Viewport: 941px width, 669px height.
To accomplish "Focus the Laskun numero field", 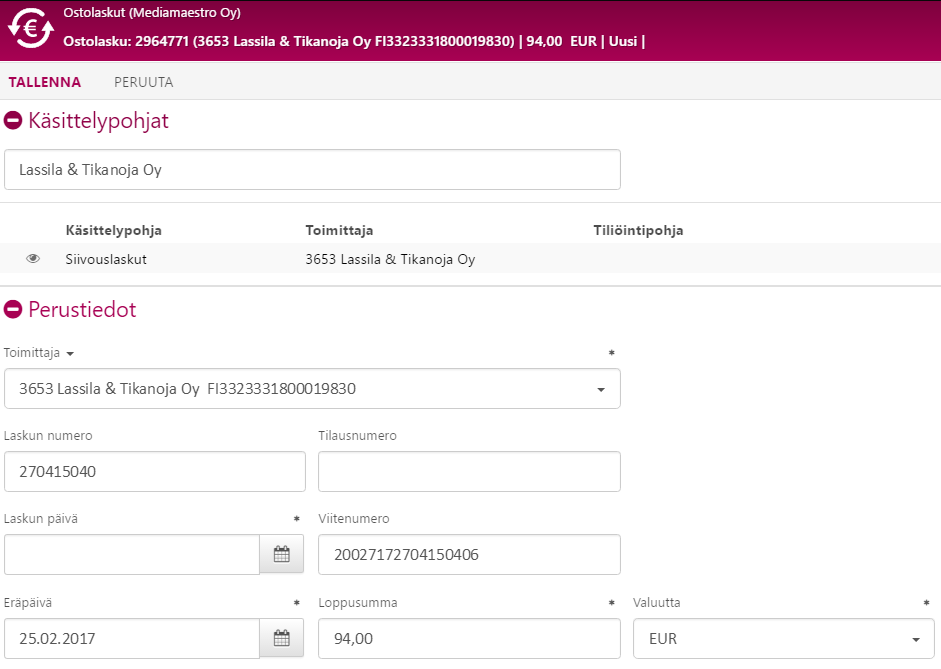I will (155, 471).
